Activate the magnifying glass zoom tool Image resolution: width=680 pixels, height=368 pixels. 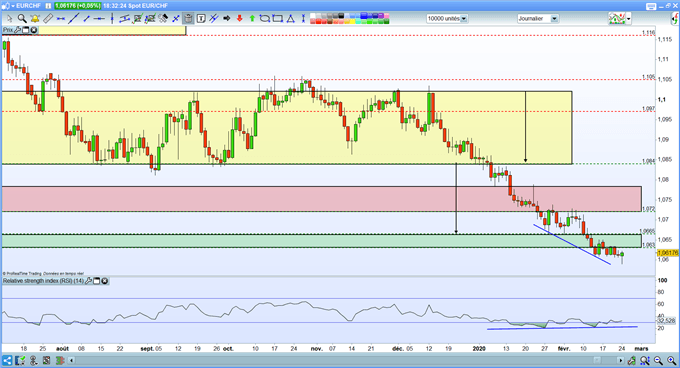pyautogui.click(x=22, y=19)
